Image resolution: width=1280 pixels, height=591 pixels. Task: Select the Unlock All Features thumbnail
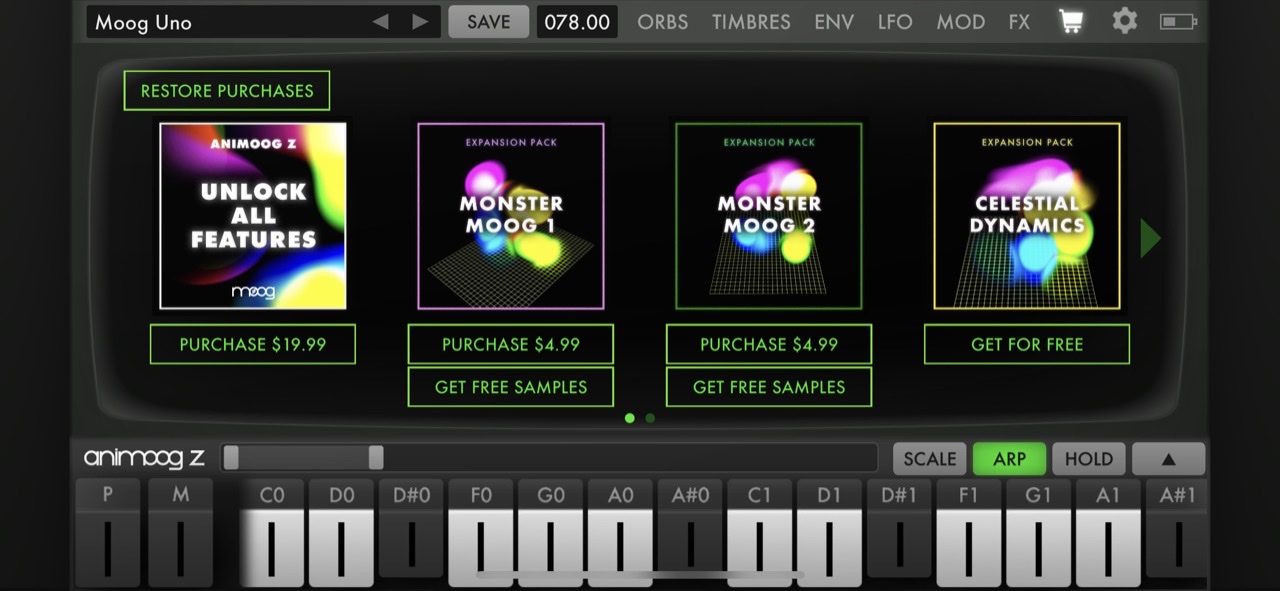(x=253, y=216)
